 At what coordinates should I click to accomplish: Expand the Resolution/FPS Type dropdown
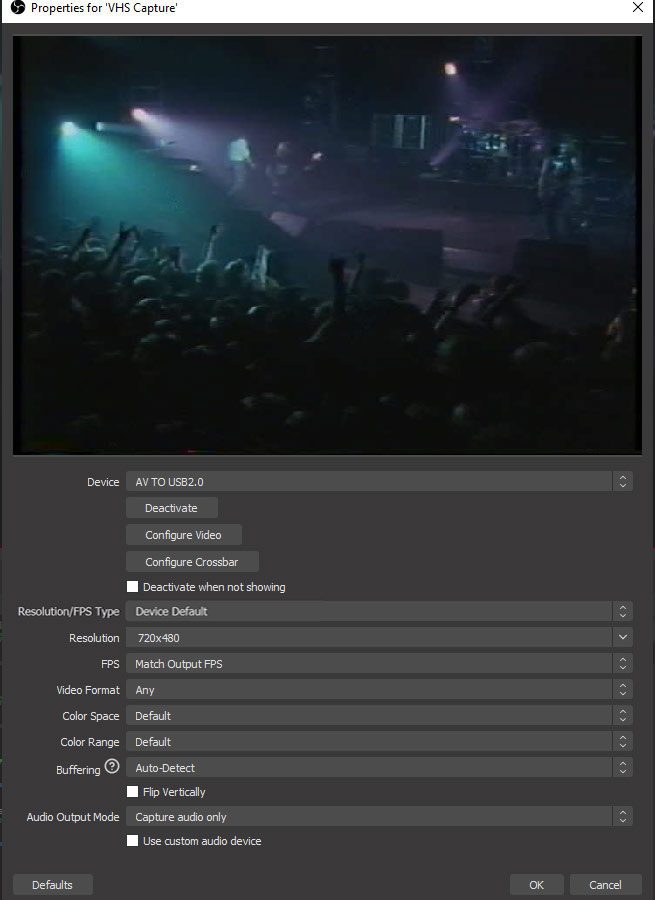[378, 611]
